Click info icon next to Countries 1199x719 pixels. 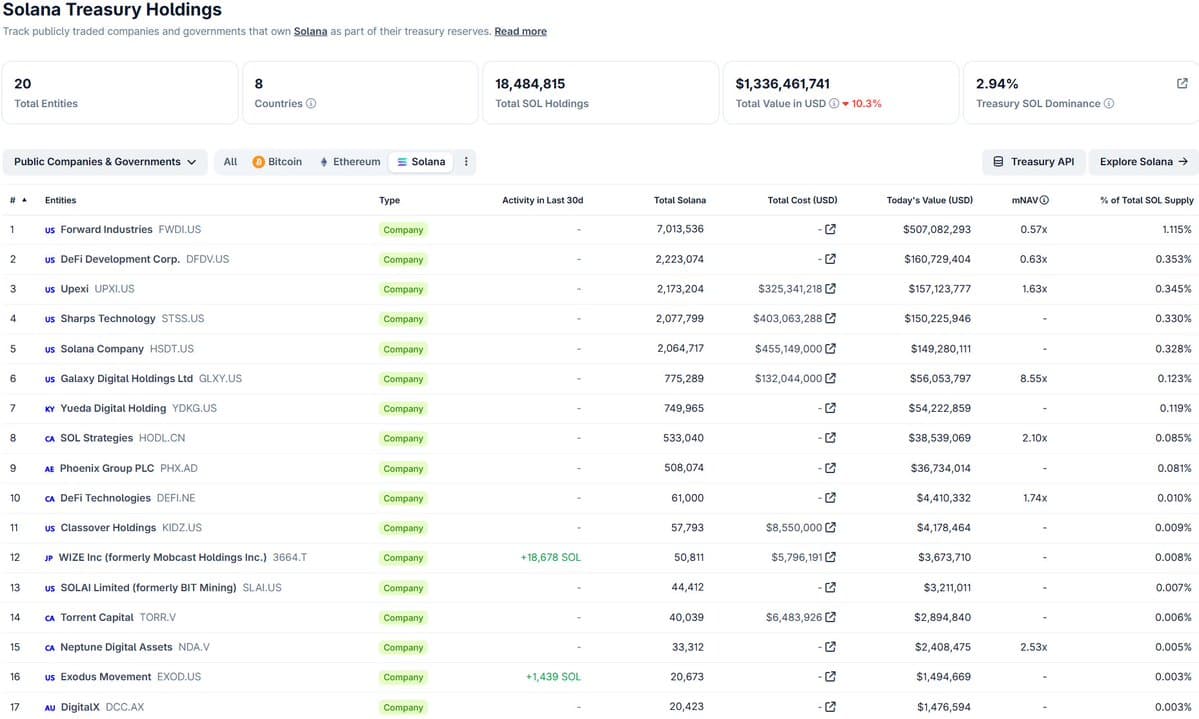(x=310, y=103)
